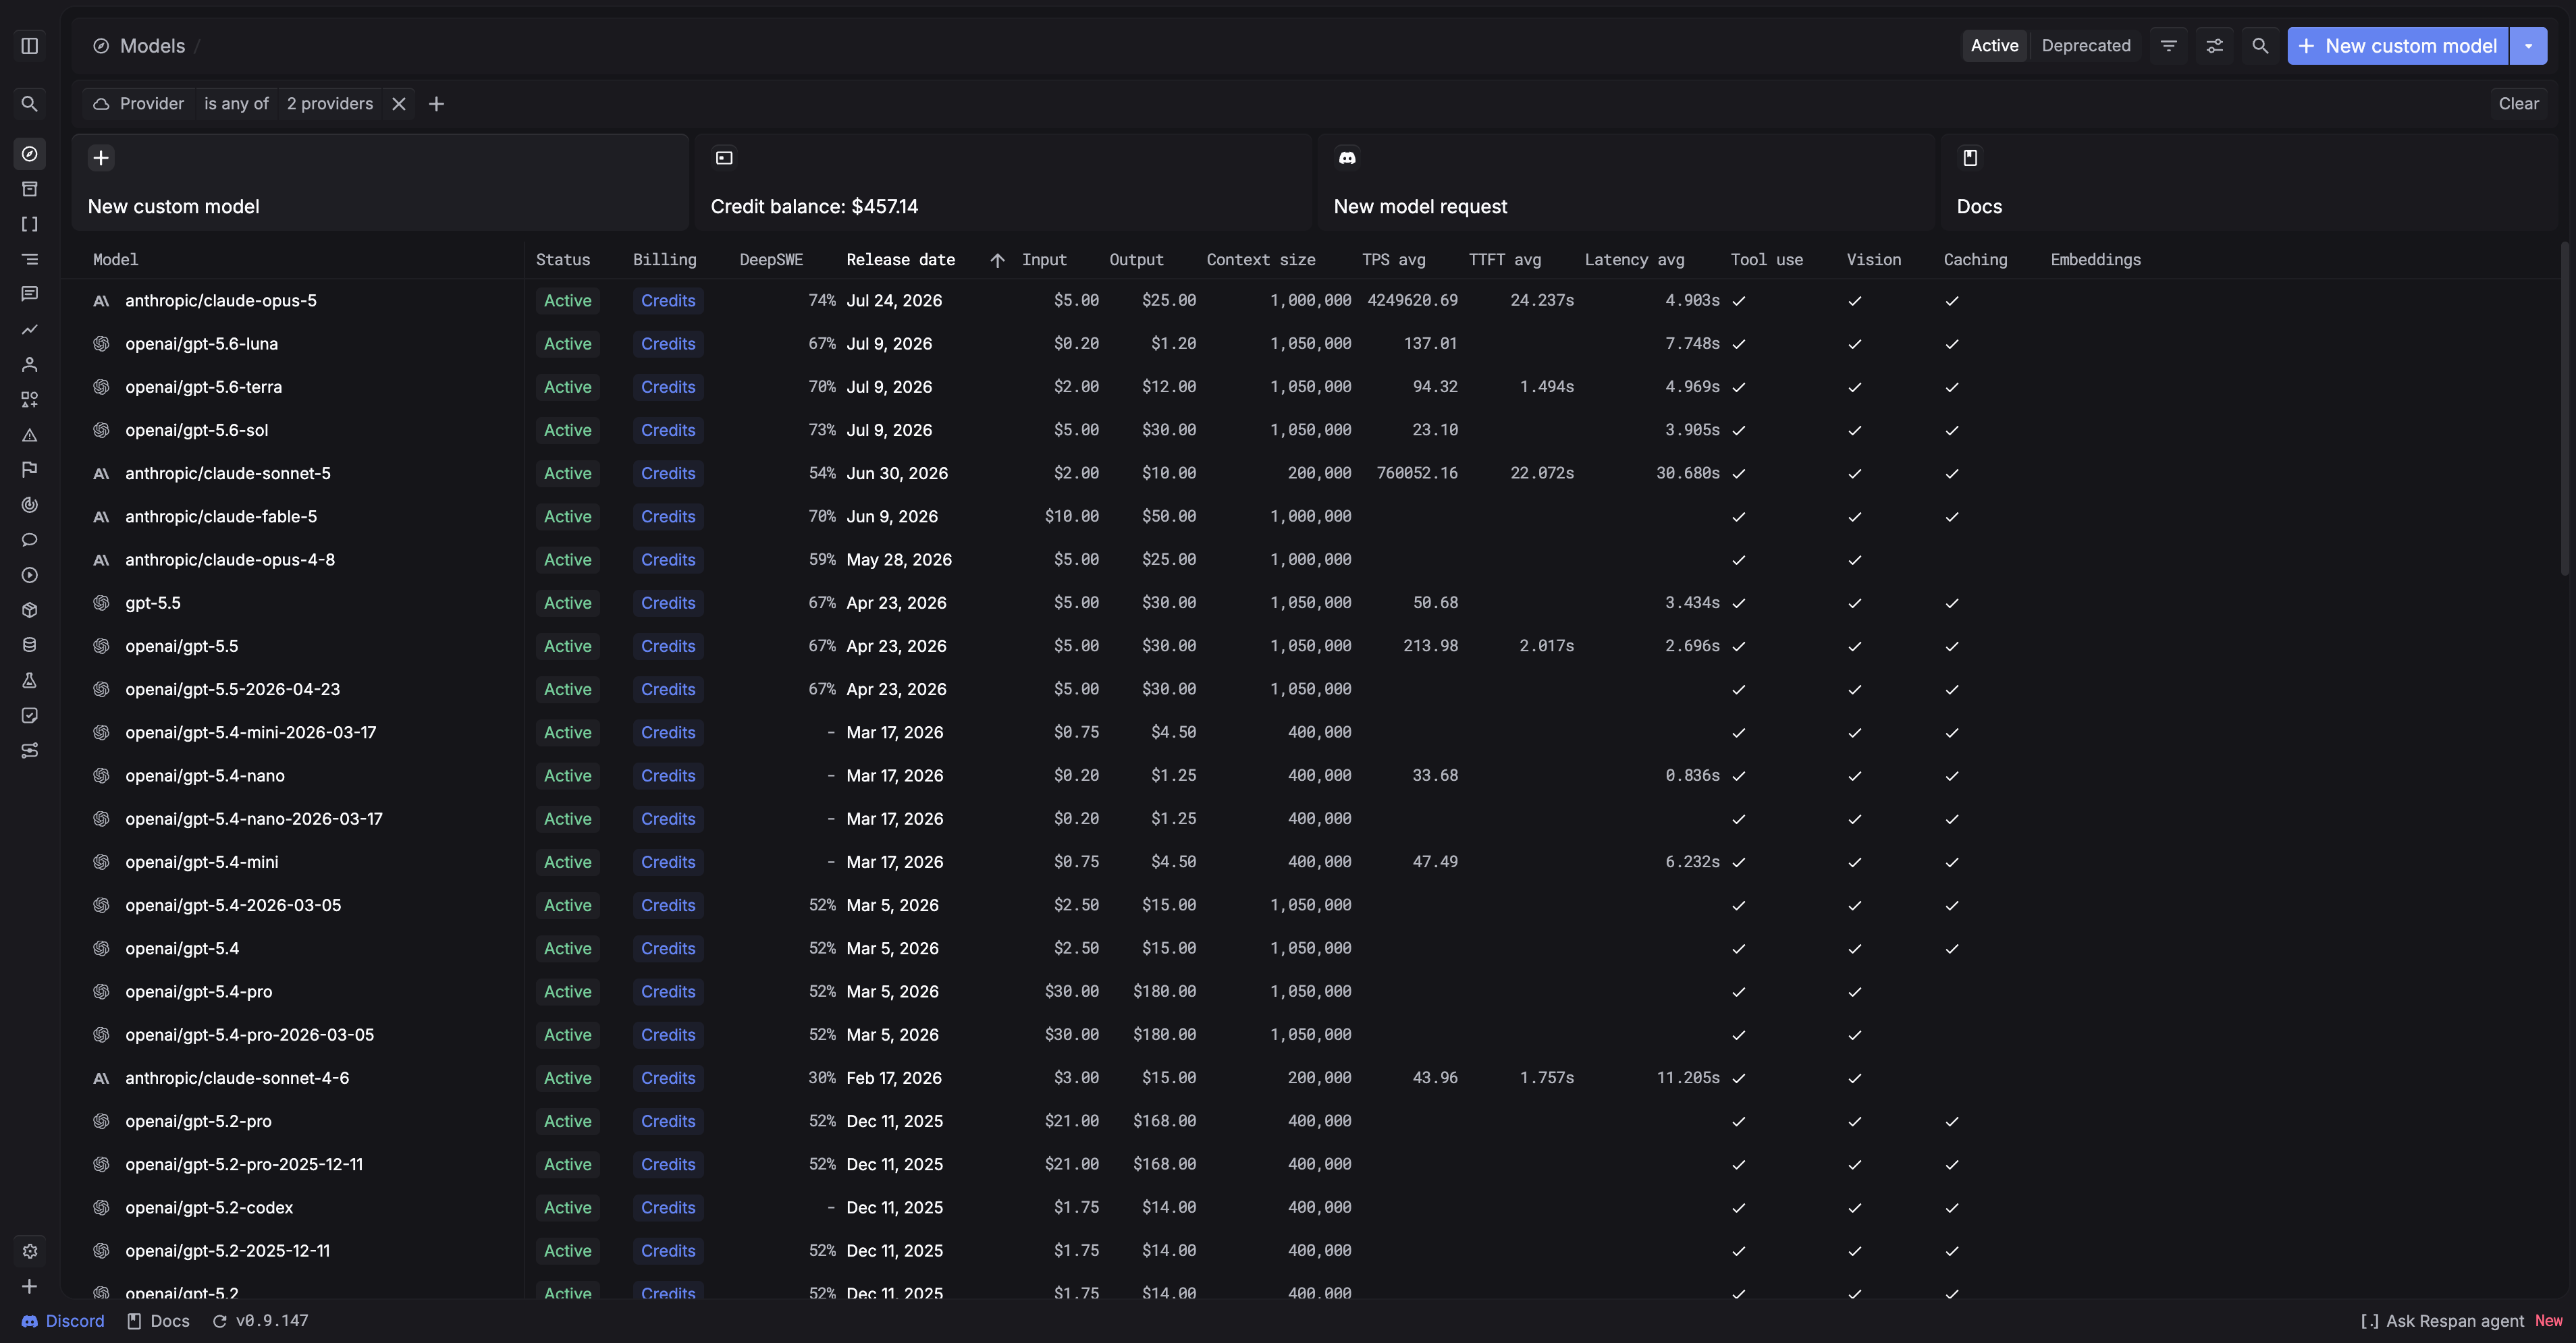Click the v0.9.147 version refresh indicator
2576x1343 pixels.
point(260,1321)
